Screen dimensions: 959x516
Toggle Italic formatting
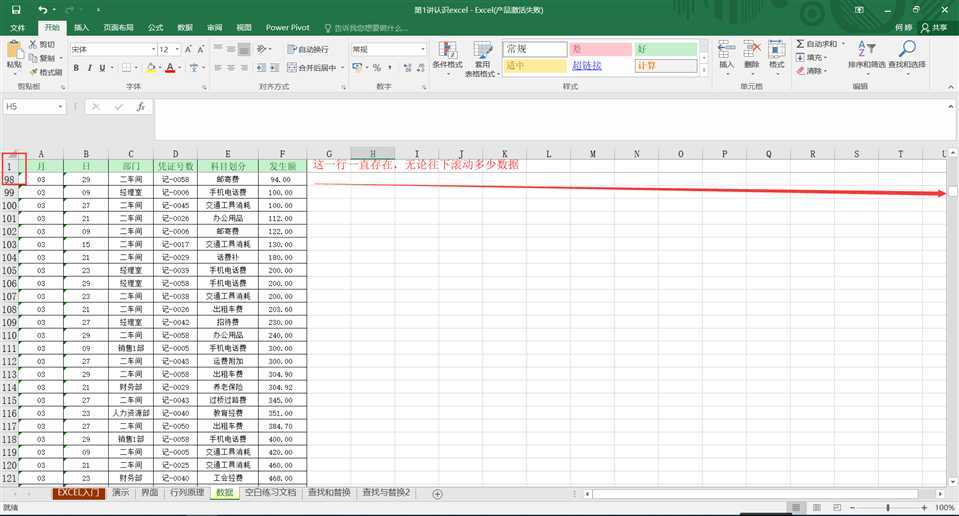[x=89, y=68]
